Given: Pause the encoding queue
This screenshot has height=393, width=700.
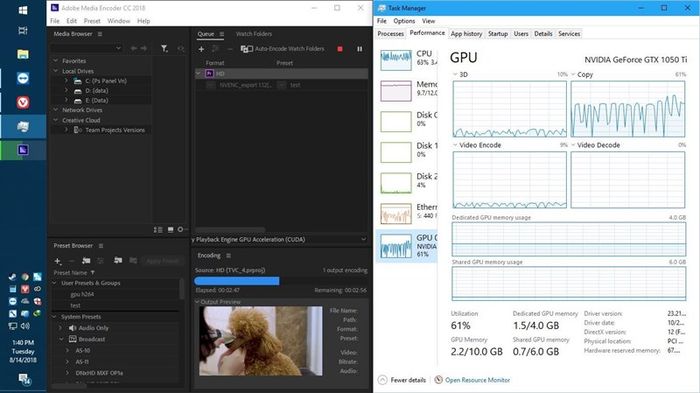Looking at the screenshot, I should click(x=359, y=49).
